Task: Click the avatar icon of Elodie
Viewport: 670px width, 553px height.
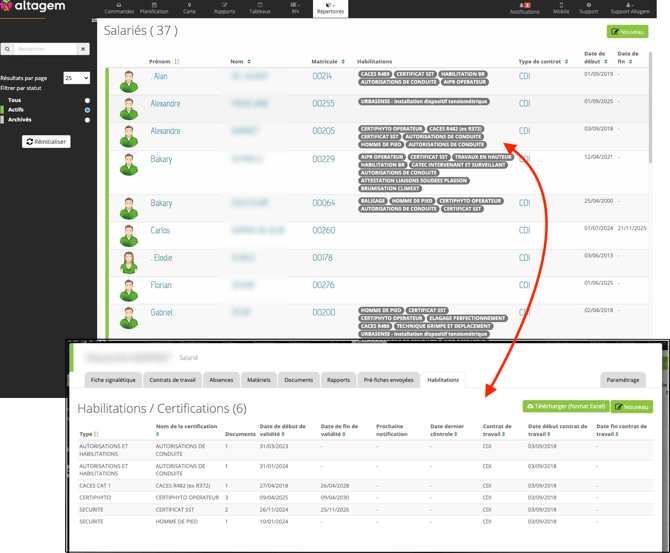Action: (129, 262)
